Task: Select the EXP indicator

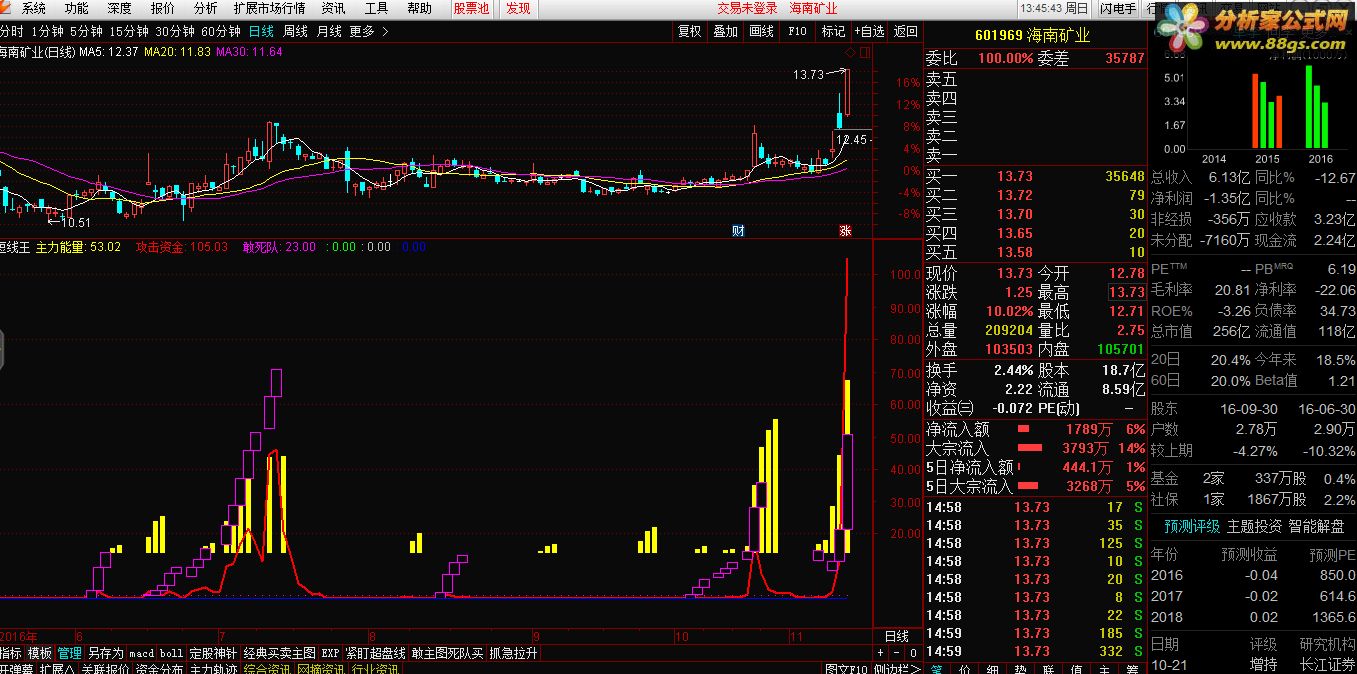Action: (330, 653)
